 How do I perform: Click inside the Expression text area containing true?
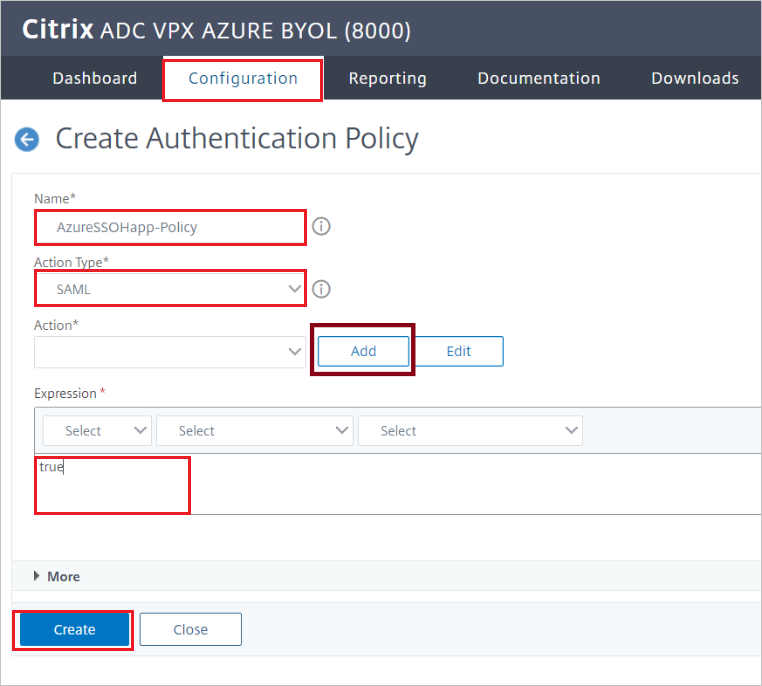coord(398,484)
